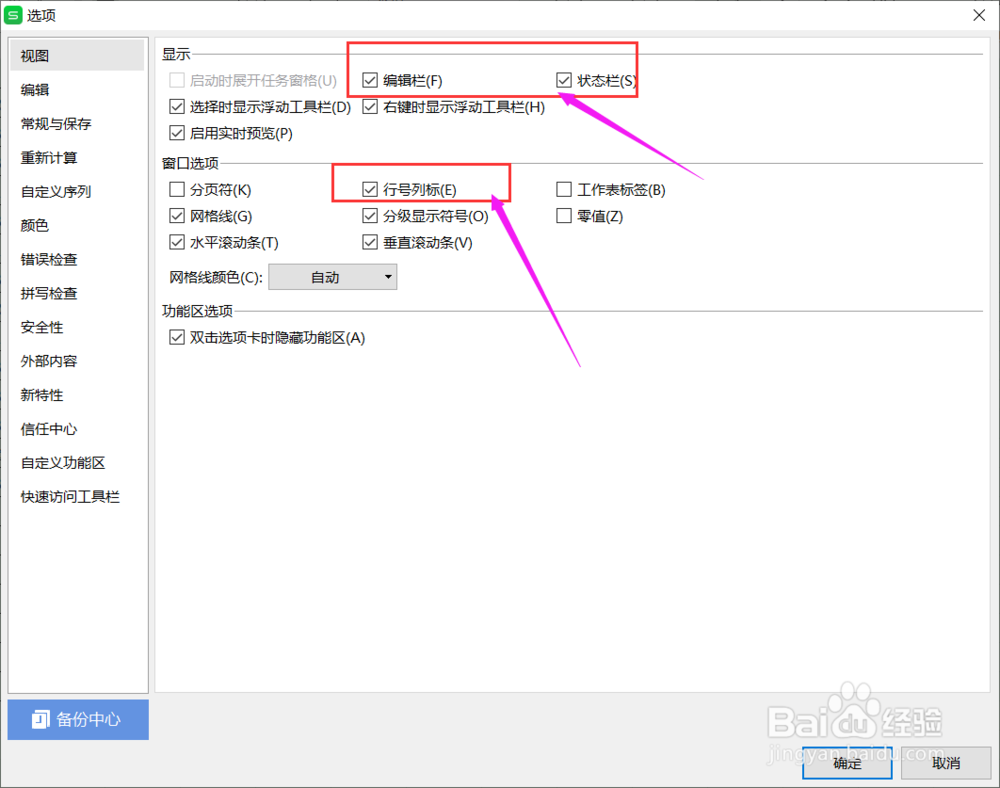Open the 重新计算 category
The width and height of the screenshot is (1000, 788).
(x=77, y=157)
